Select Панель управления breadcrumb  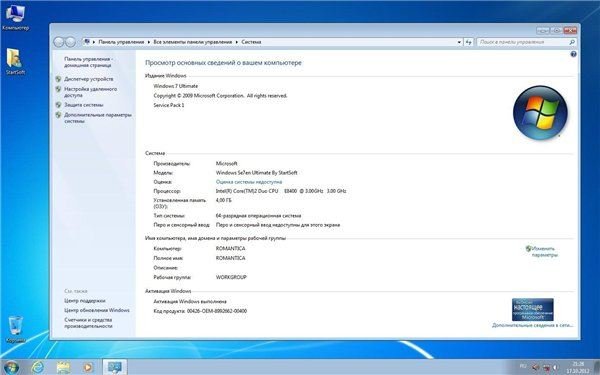click(121, 42)
